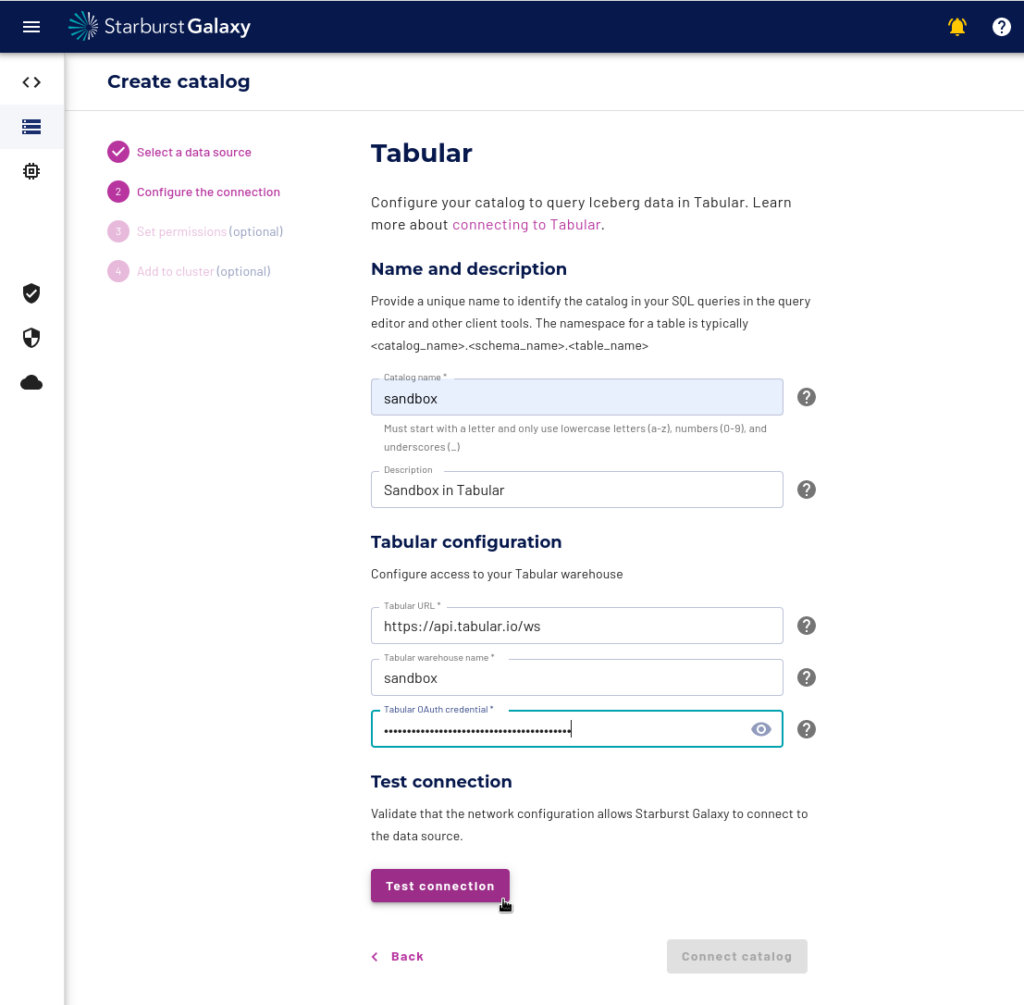
Task: Open the query editor code brackets icon
Action: click(31, 82)
